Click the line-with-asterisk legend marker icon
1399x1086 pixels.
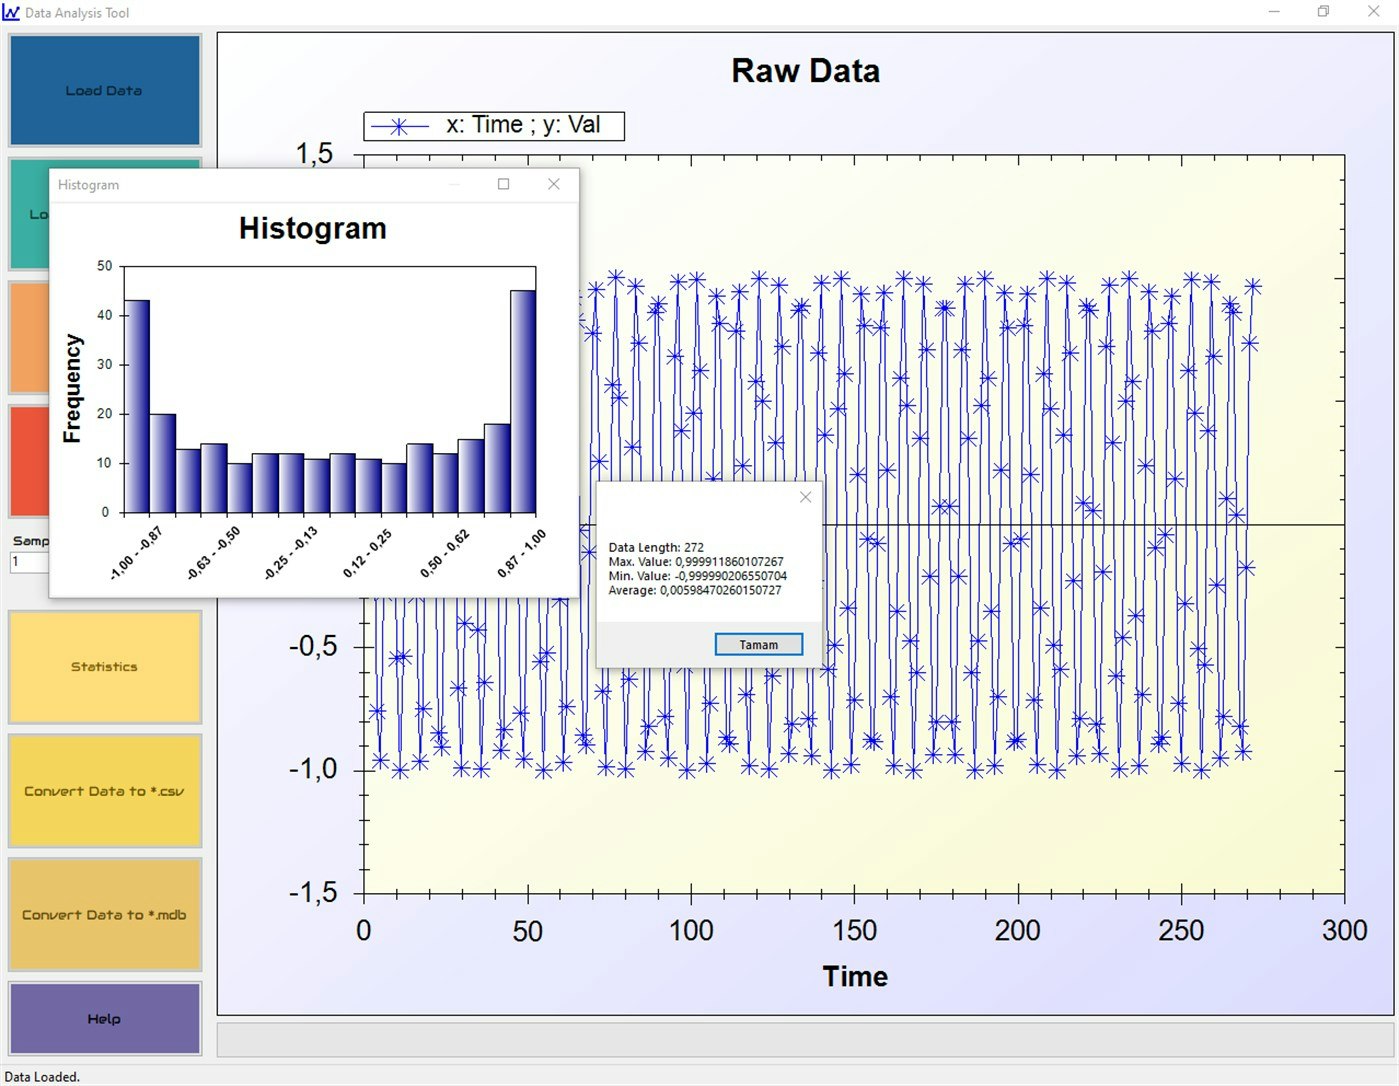tap(397, 124)
